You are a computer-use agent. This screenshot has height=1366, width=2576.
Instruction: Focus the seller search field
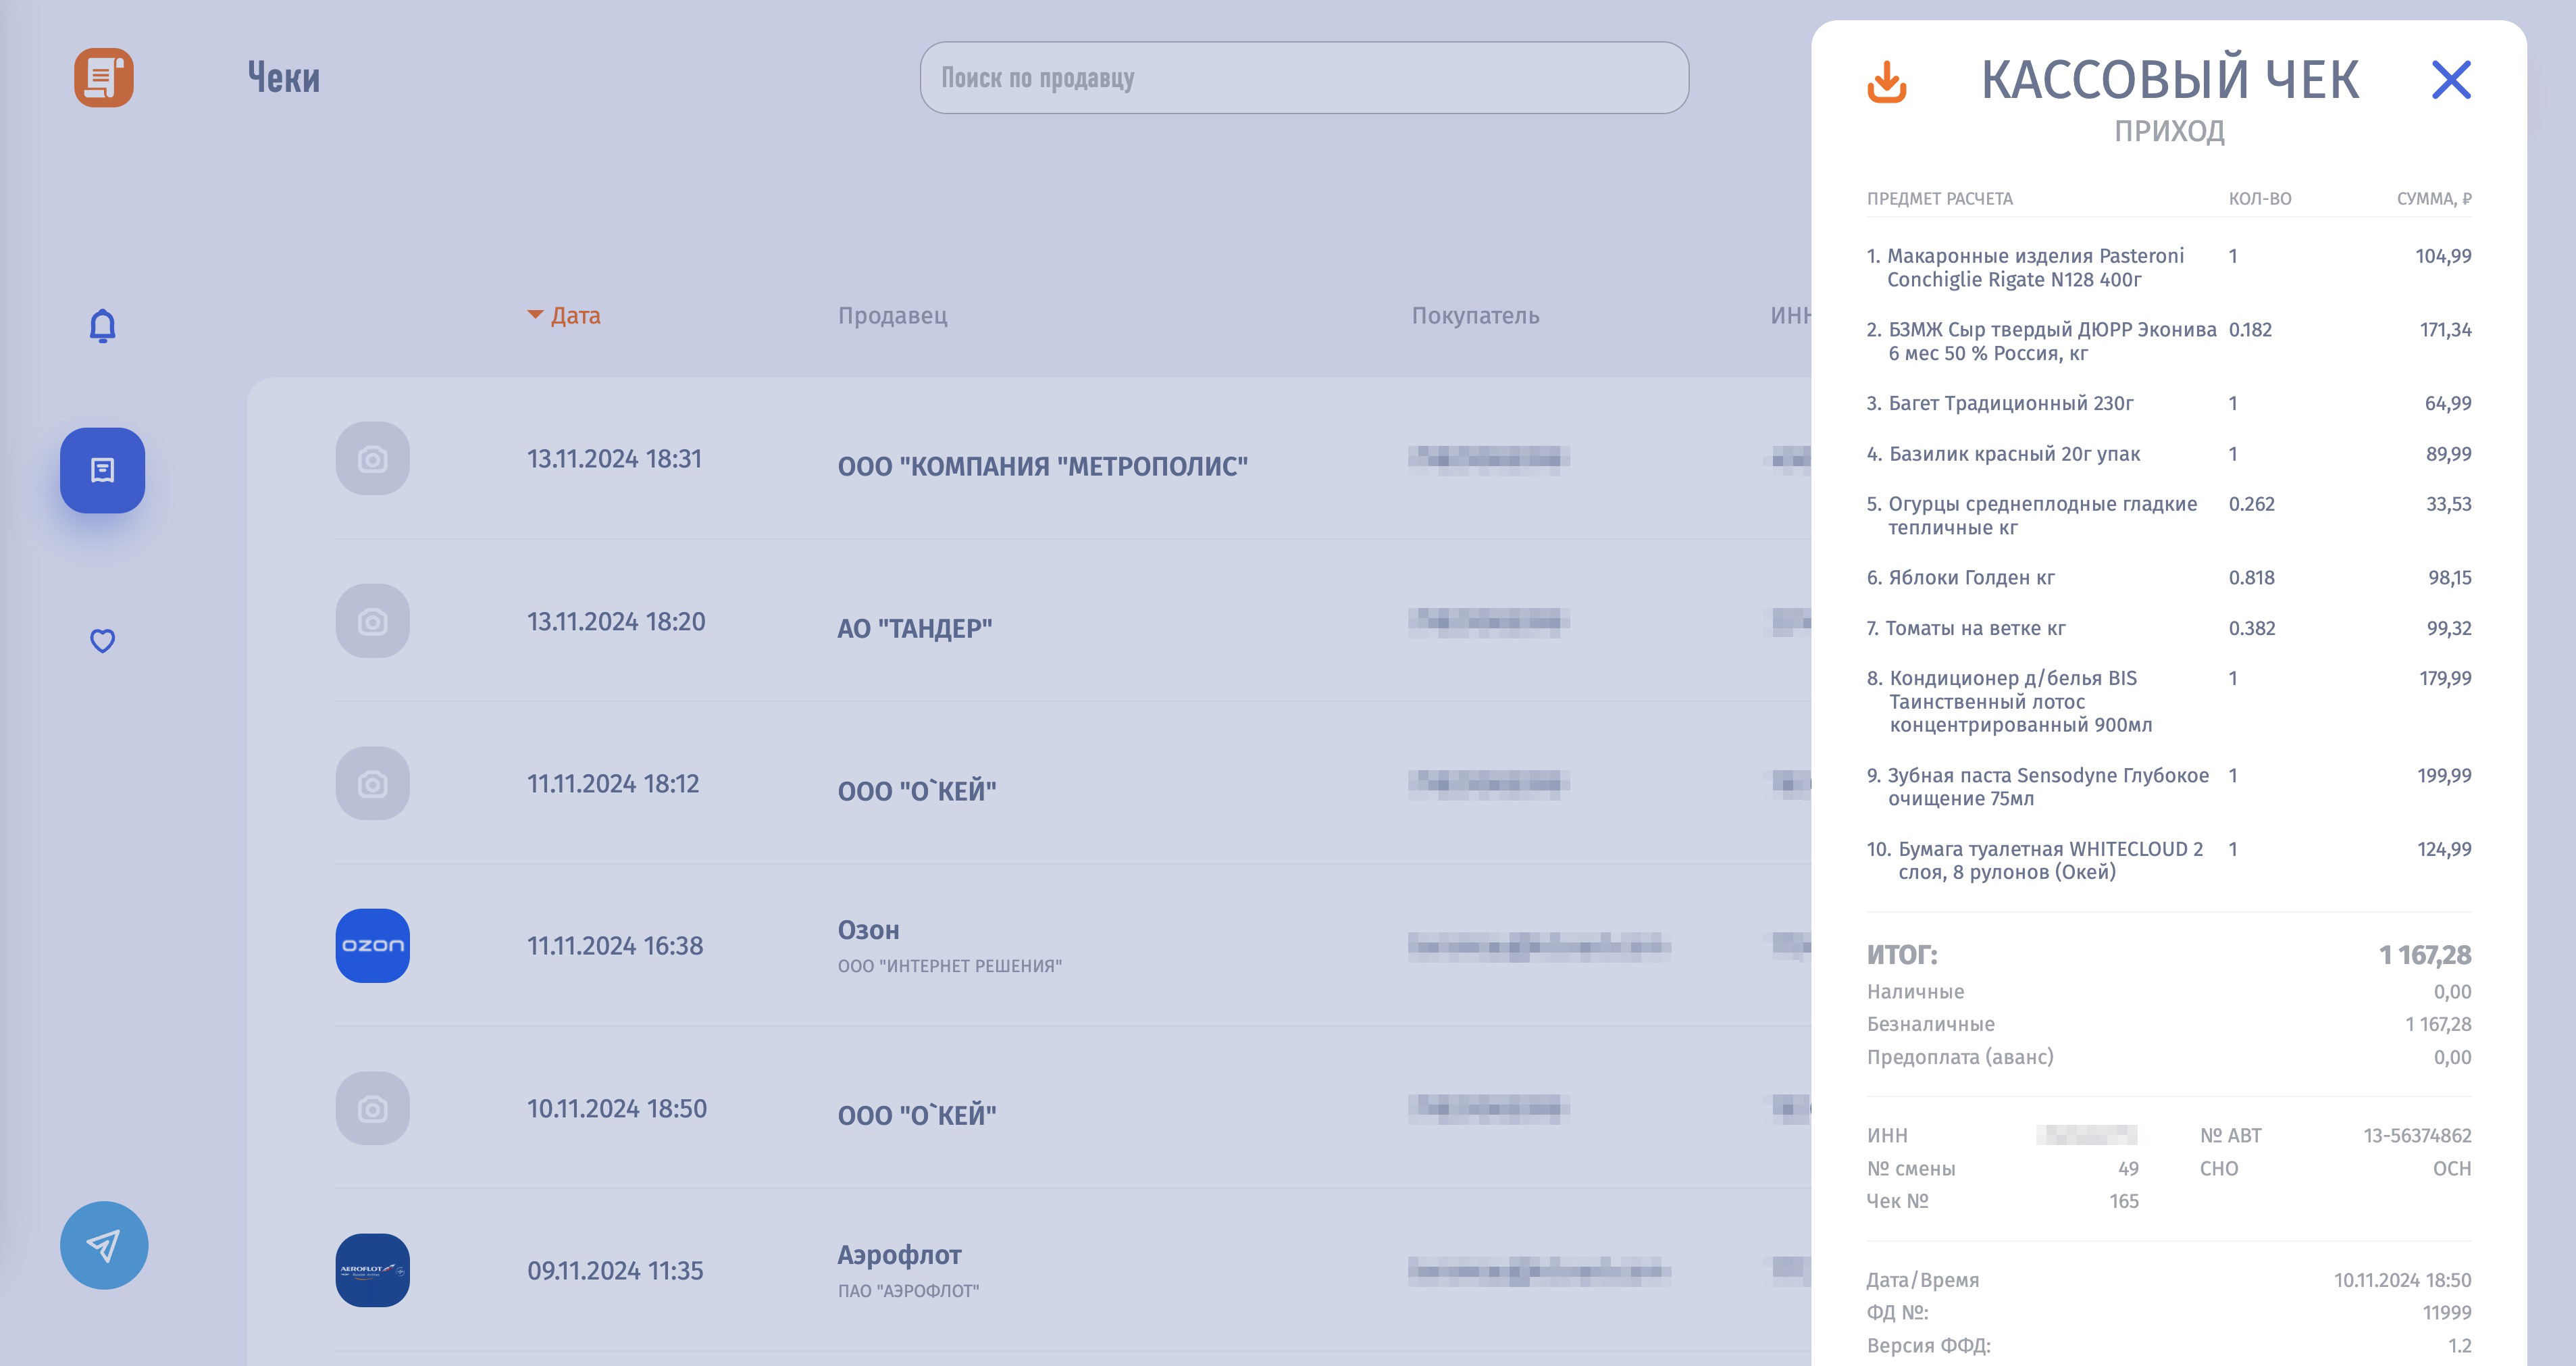pos(1303,78)
